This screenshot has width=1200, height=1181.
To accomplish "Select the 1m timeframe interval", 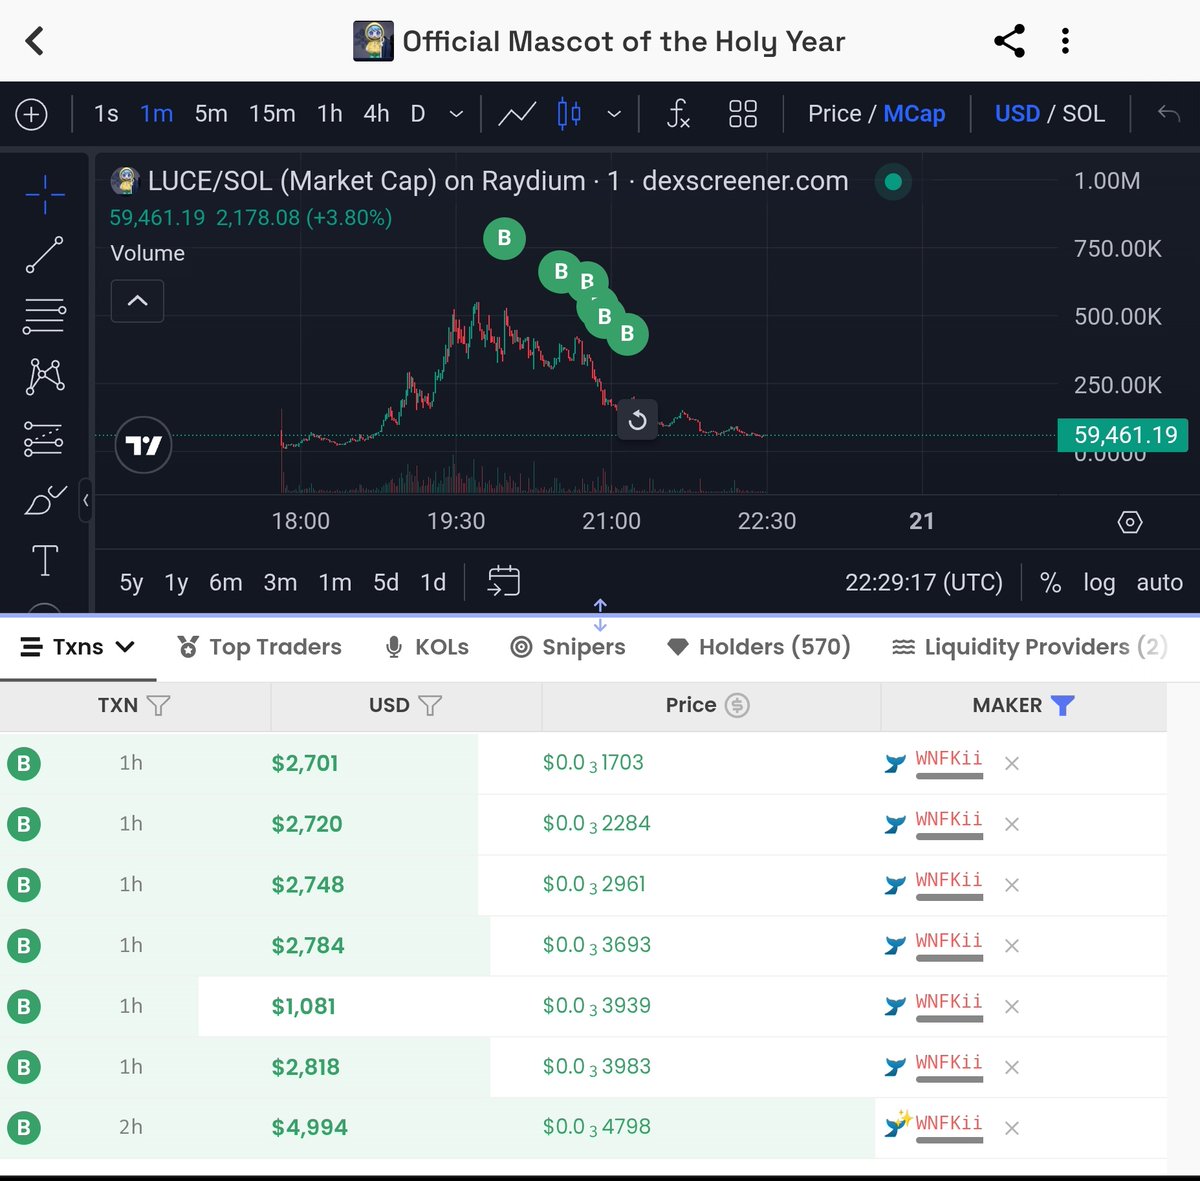I will click(156, 114).
